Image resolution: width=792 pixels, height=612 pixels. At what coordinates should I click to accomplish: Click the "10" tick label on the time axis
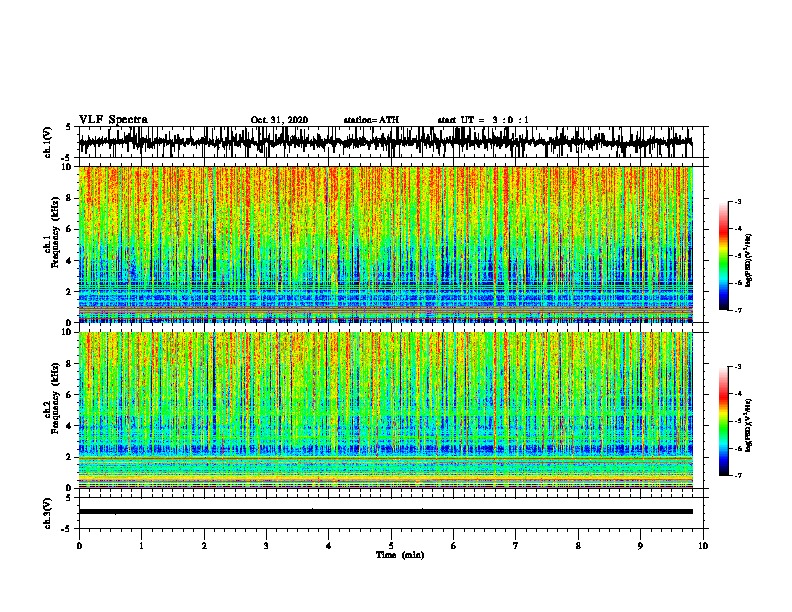[x=703, y=546]
